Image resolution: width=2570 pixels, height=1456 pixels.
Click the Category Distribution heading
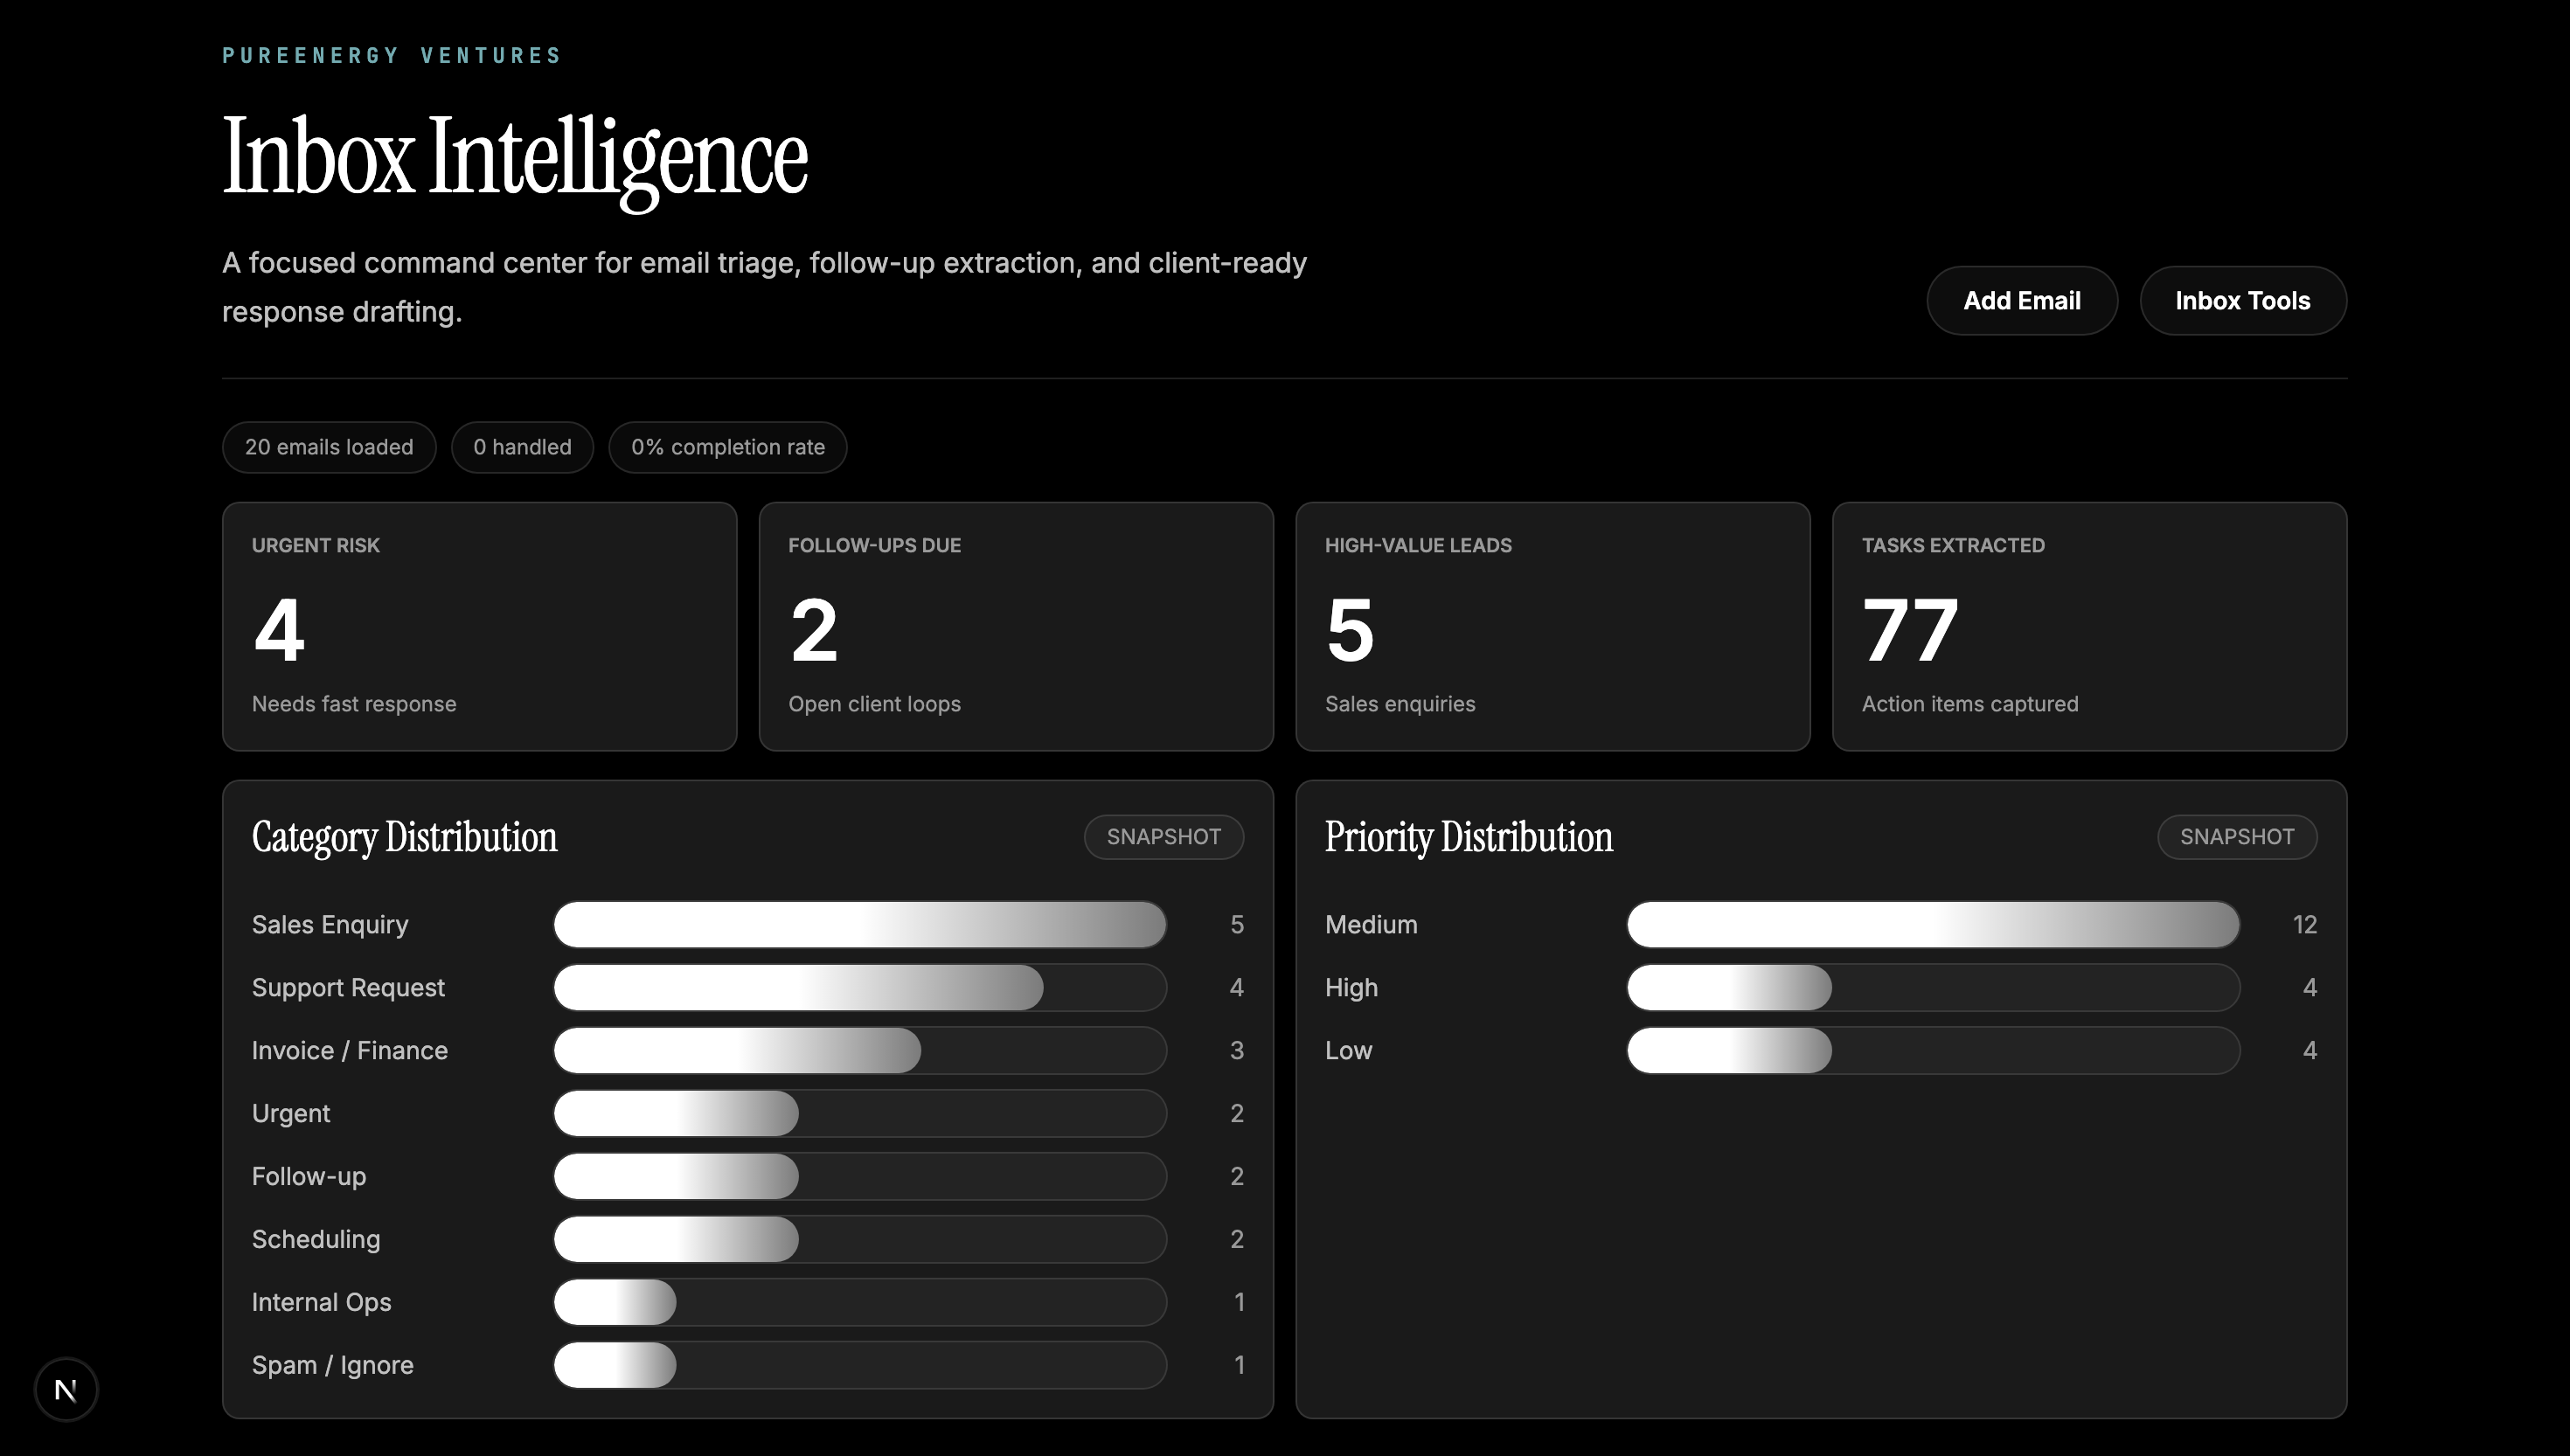click(x=405, y=838)
